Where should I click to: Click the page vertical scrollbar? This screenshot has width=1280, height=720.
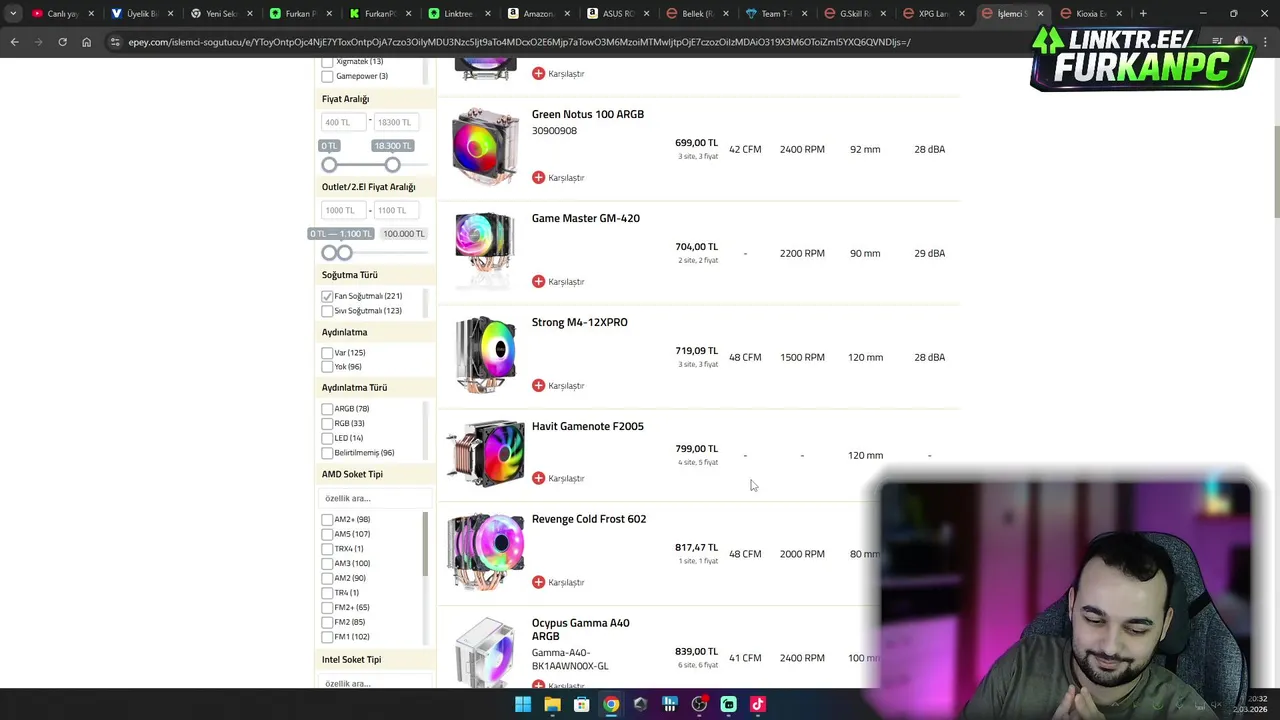click(1276, 170)
